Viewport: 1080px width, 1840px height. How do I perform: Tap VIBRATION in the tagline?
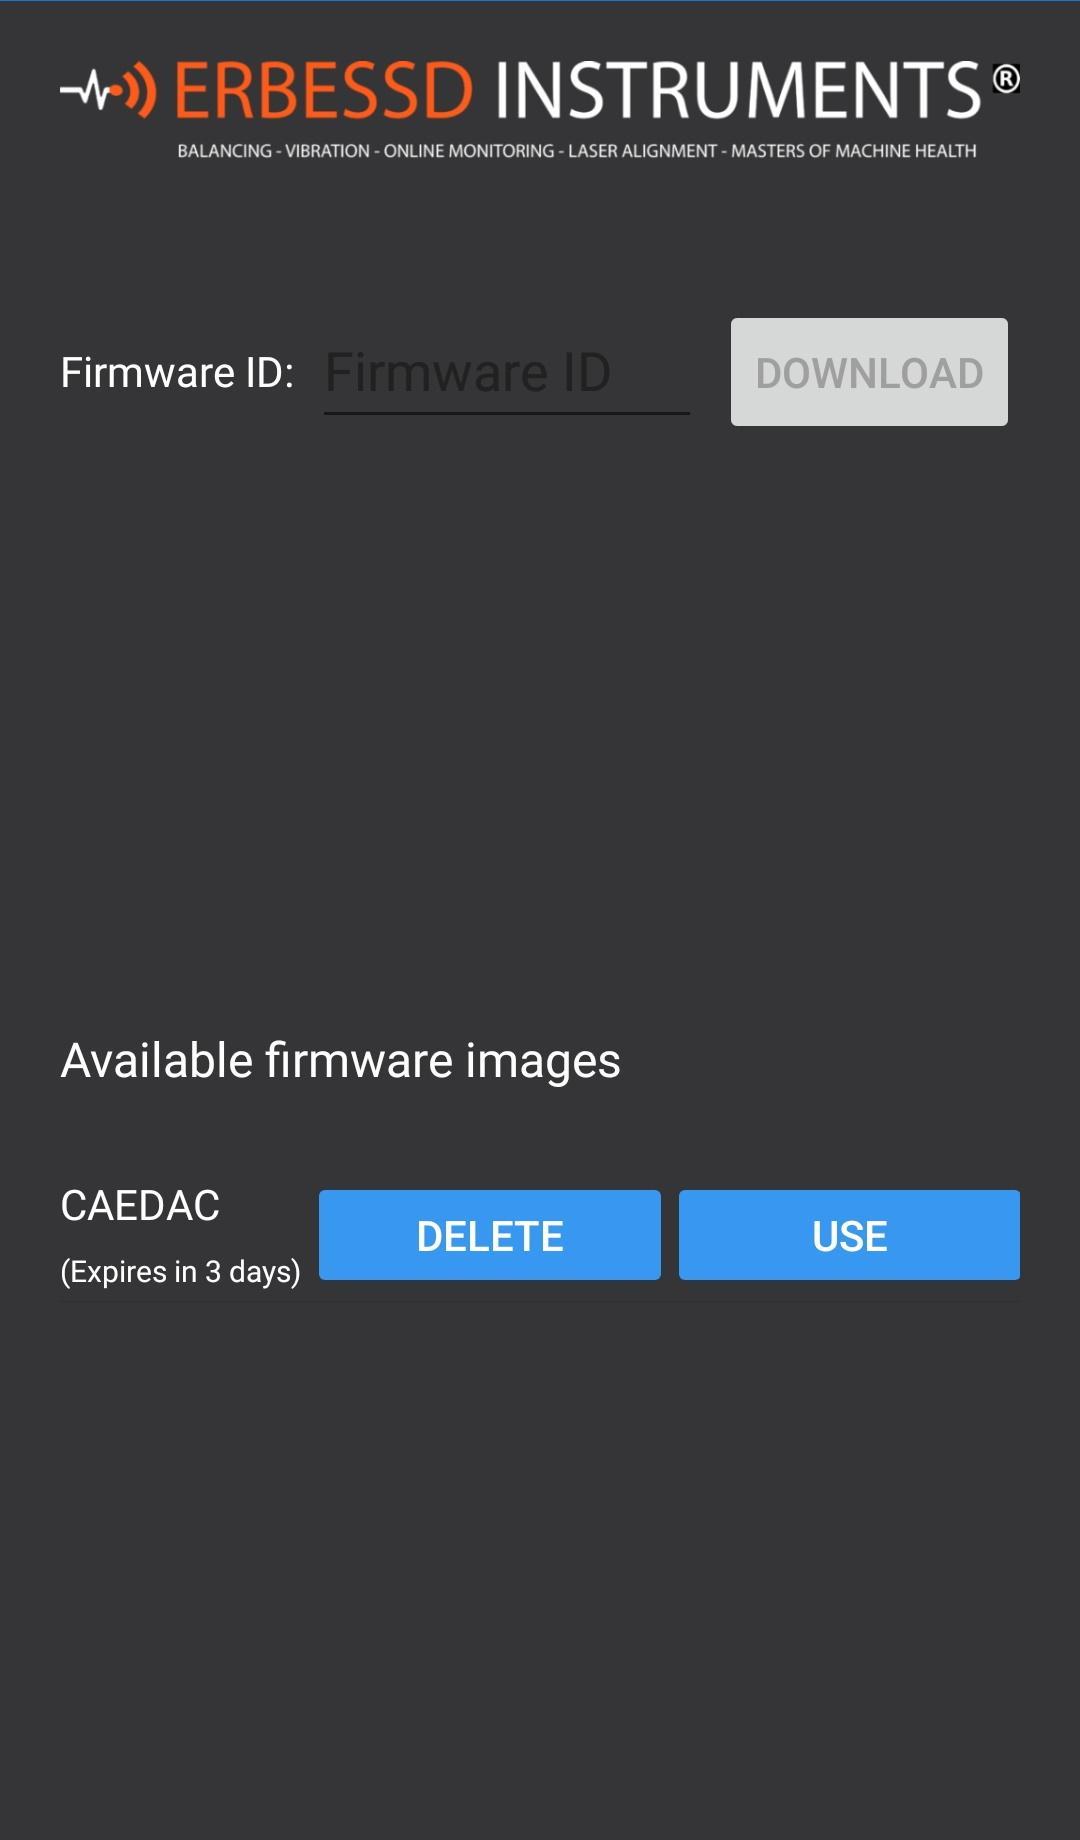click(327, 151)
